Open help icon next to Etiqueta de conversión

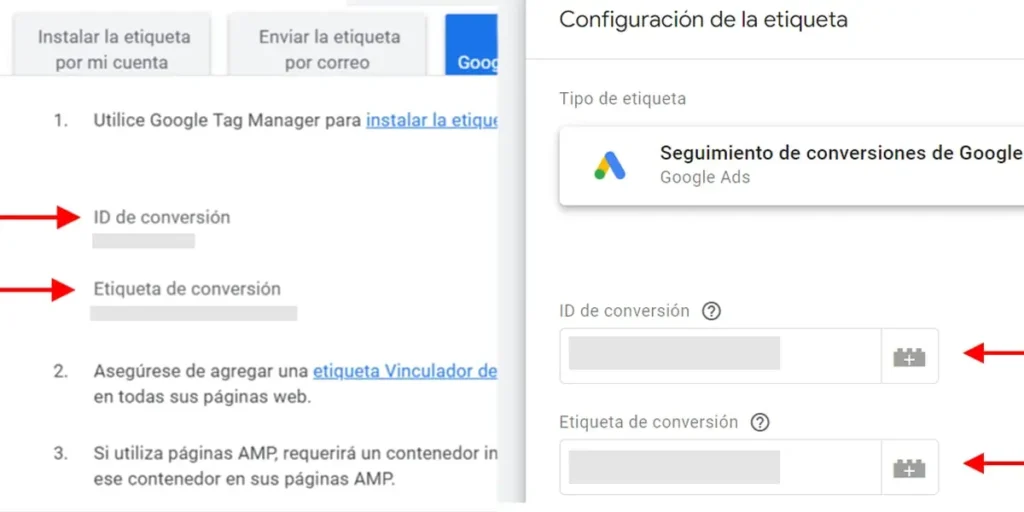pos(760,423)
